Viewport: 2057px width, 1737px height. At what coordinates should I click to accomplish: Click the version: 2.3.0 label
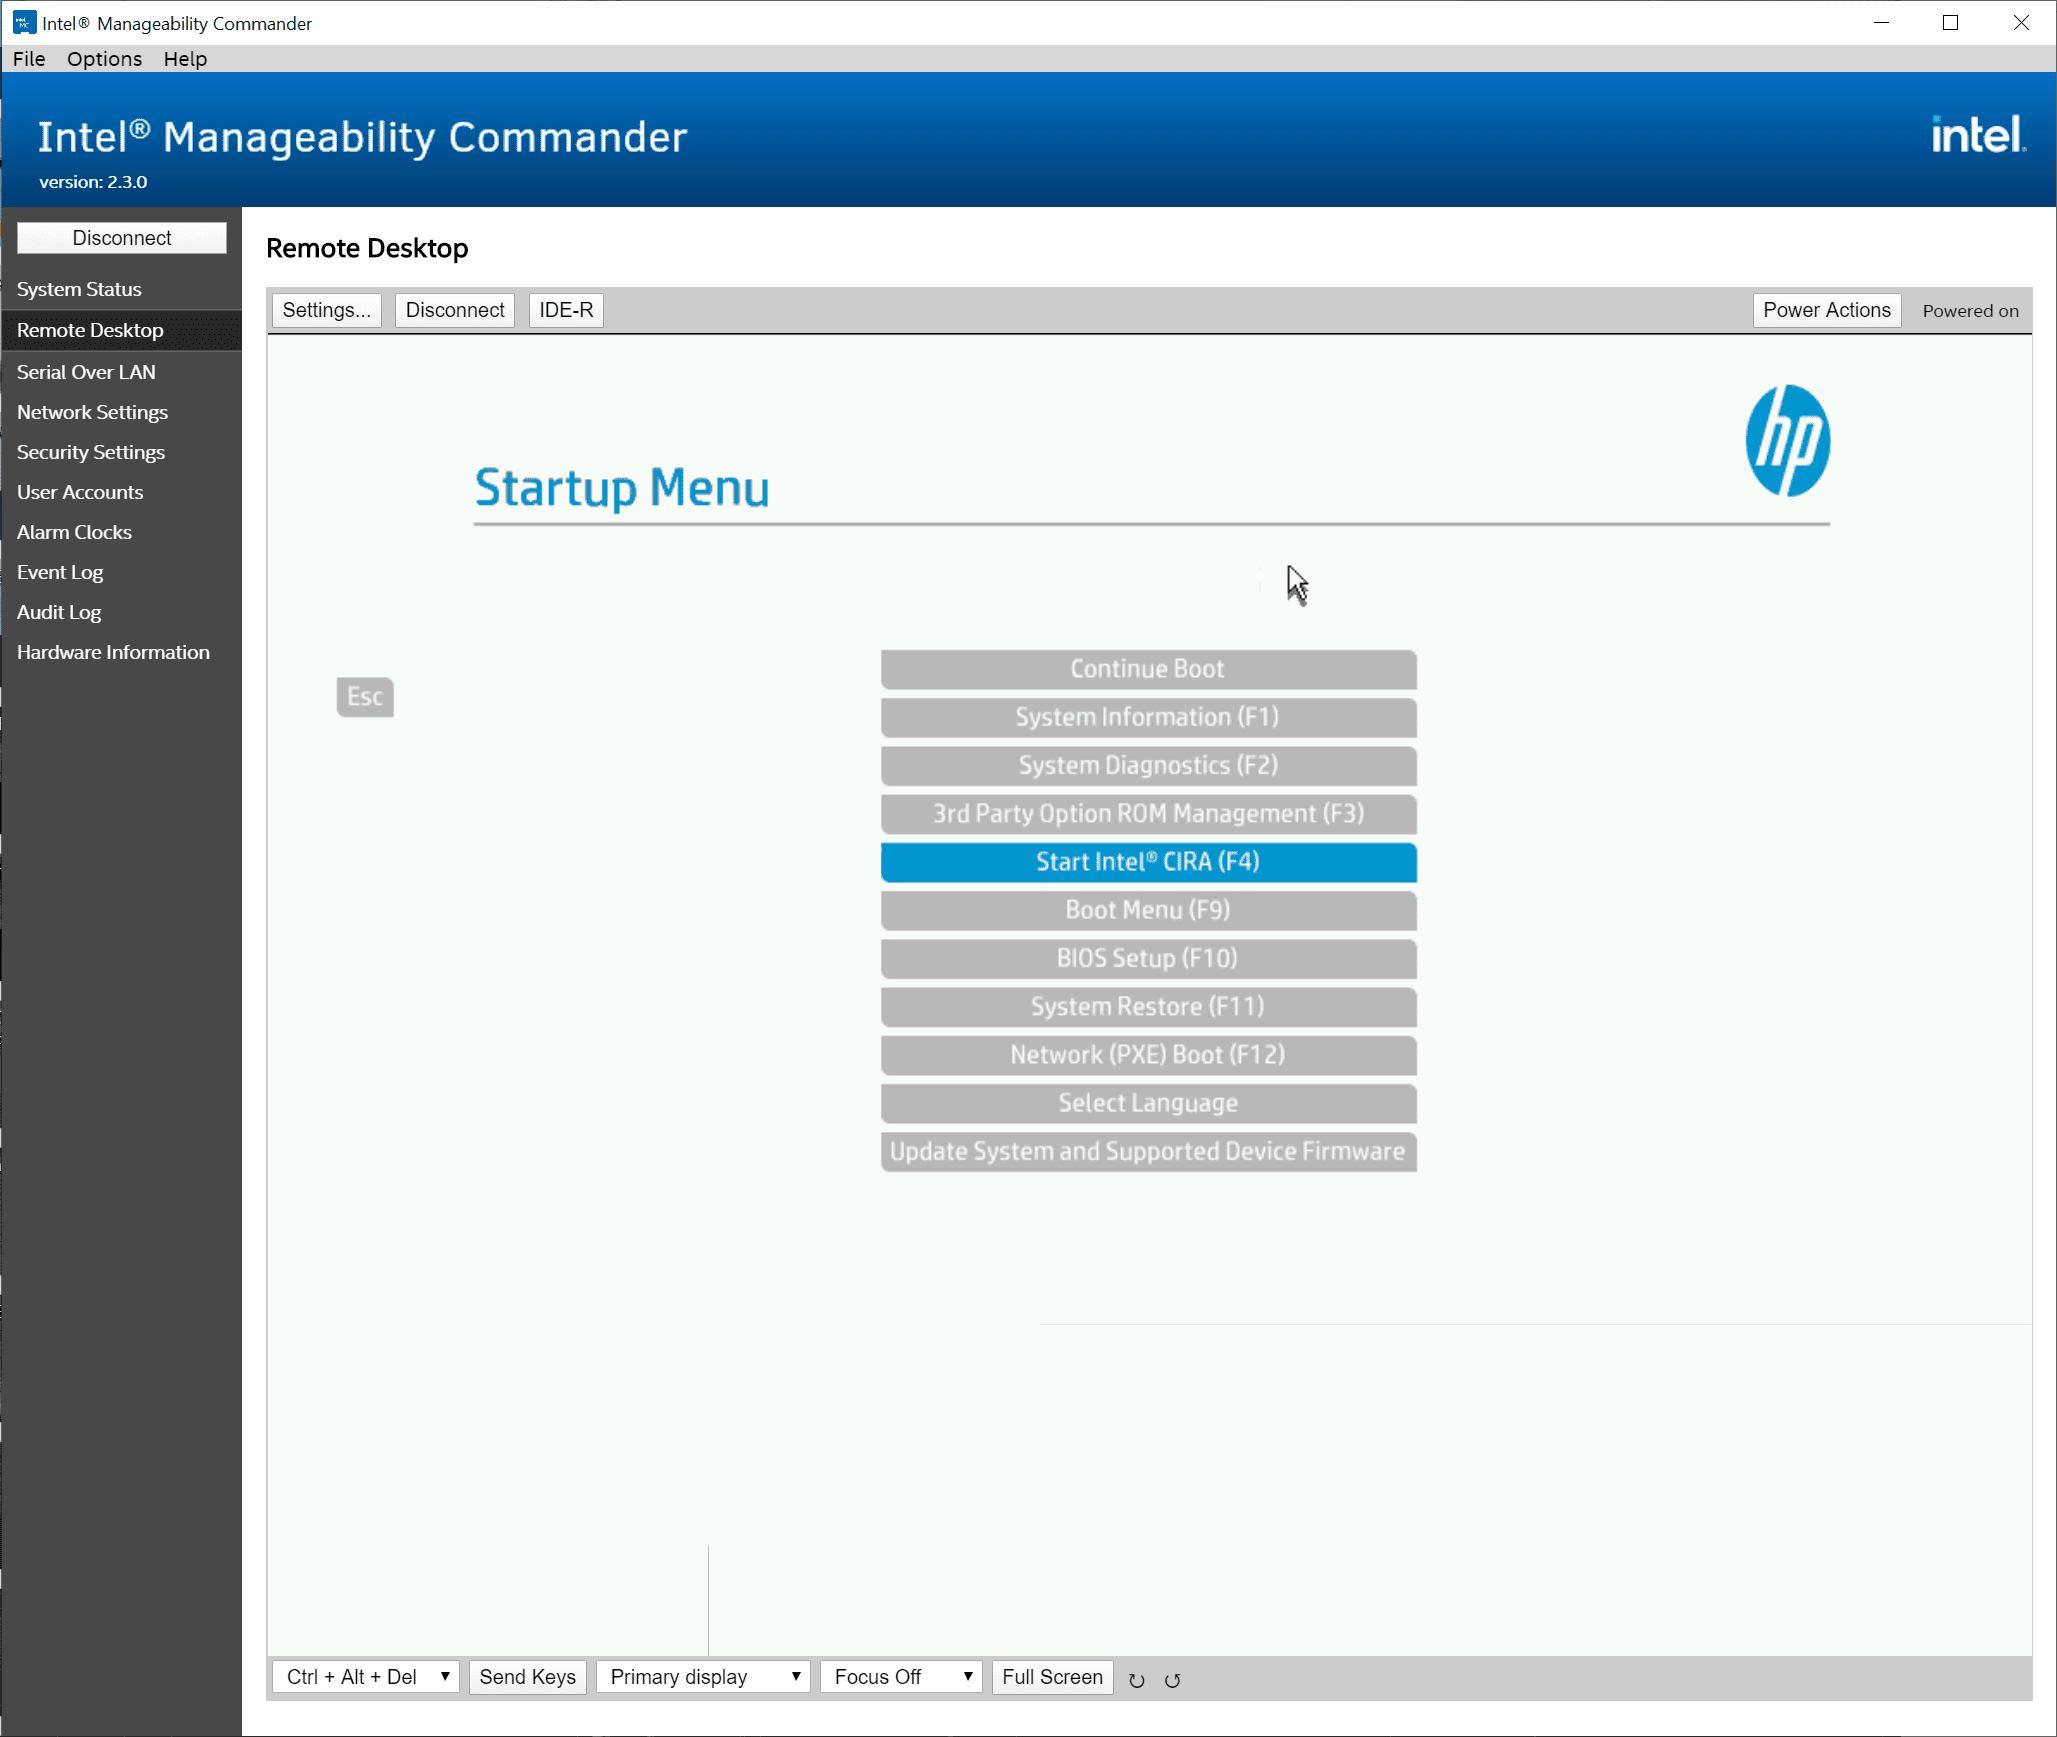coord(93,182)
